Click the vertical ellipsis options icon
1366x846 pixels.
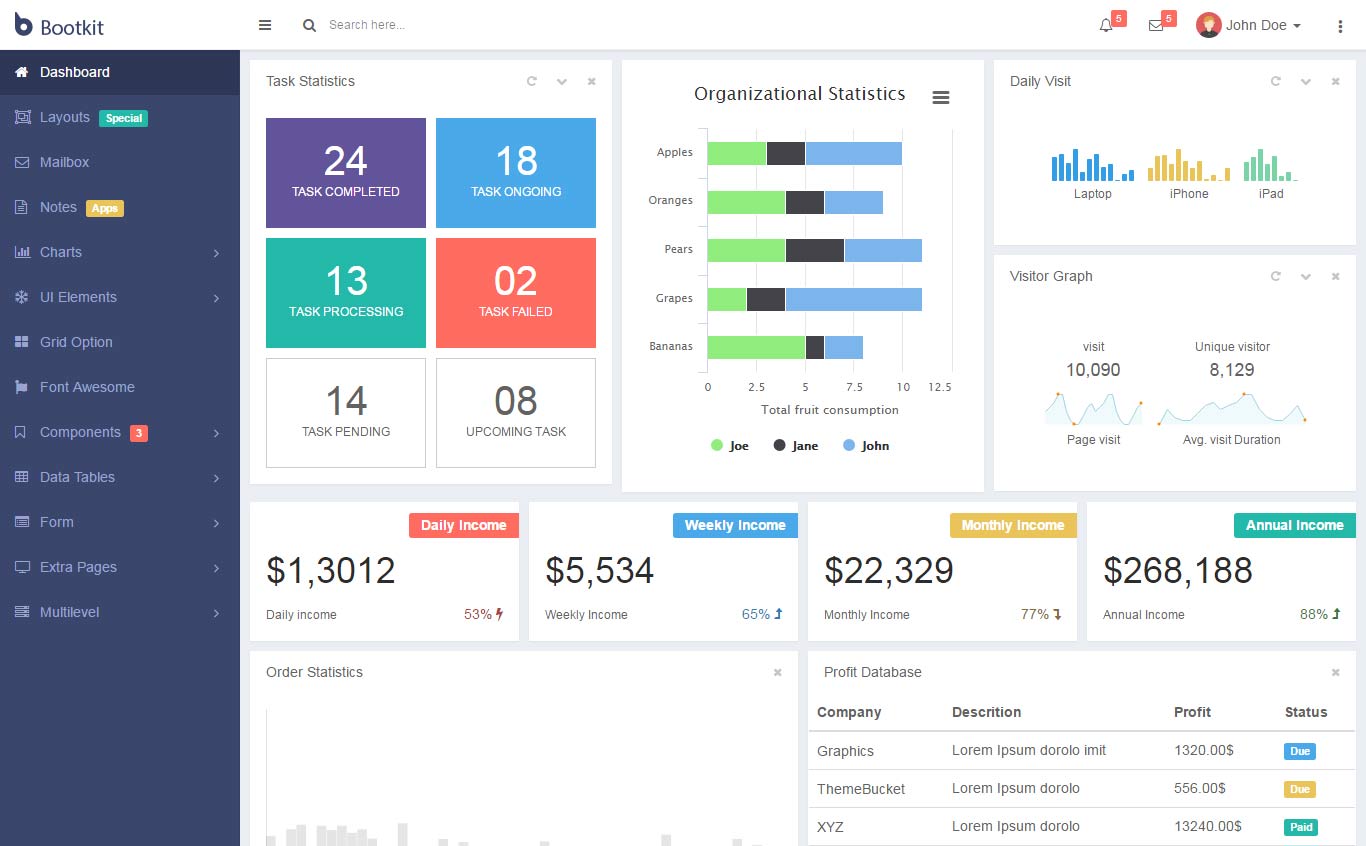coord(1340,26)
